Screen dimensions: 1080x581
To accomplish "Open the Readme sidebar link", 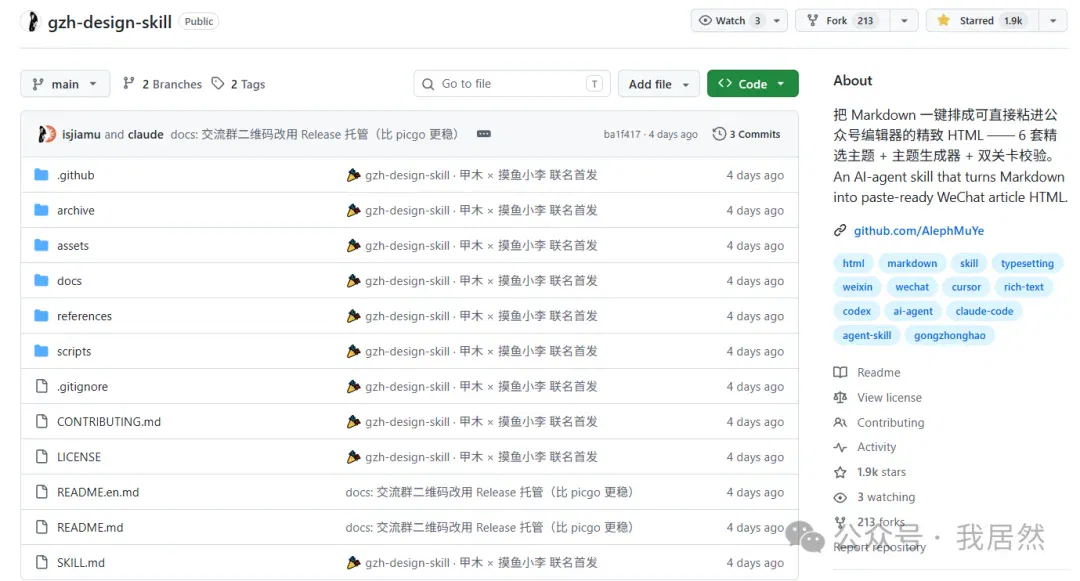I will tap(878, 372).
